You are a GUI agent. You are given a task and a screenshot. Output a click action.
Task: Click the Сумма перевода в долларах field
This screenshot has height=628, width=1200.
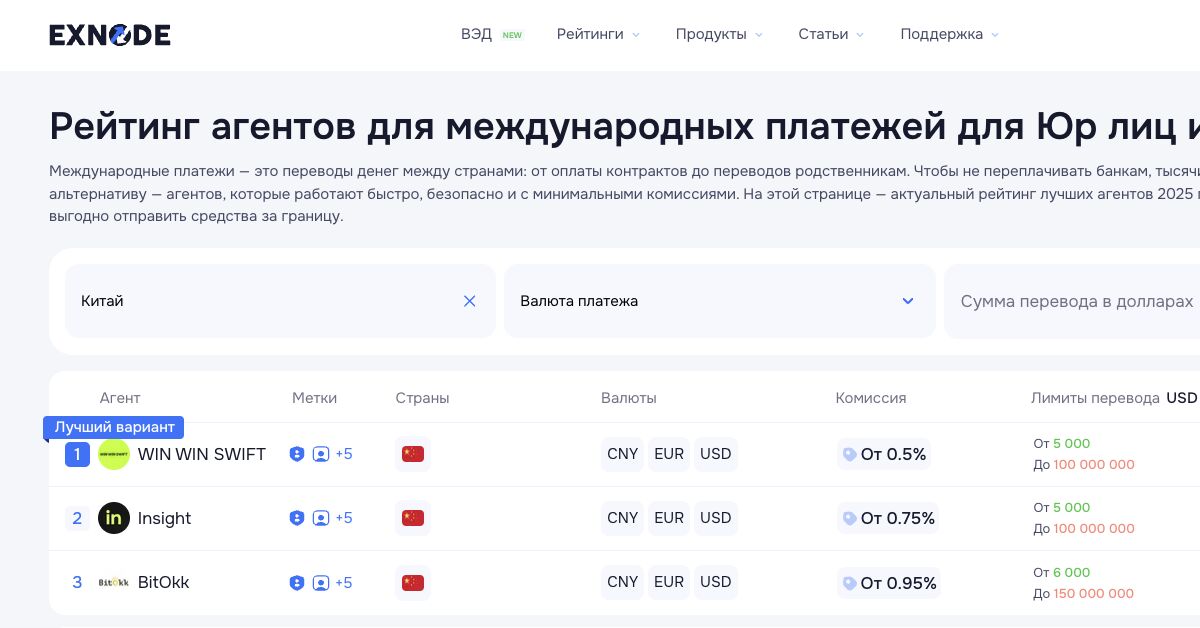(1075, 301)
